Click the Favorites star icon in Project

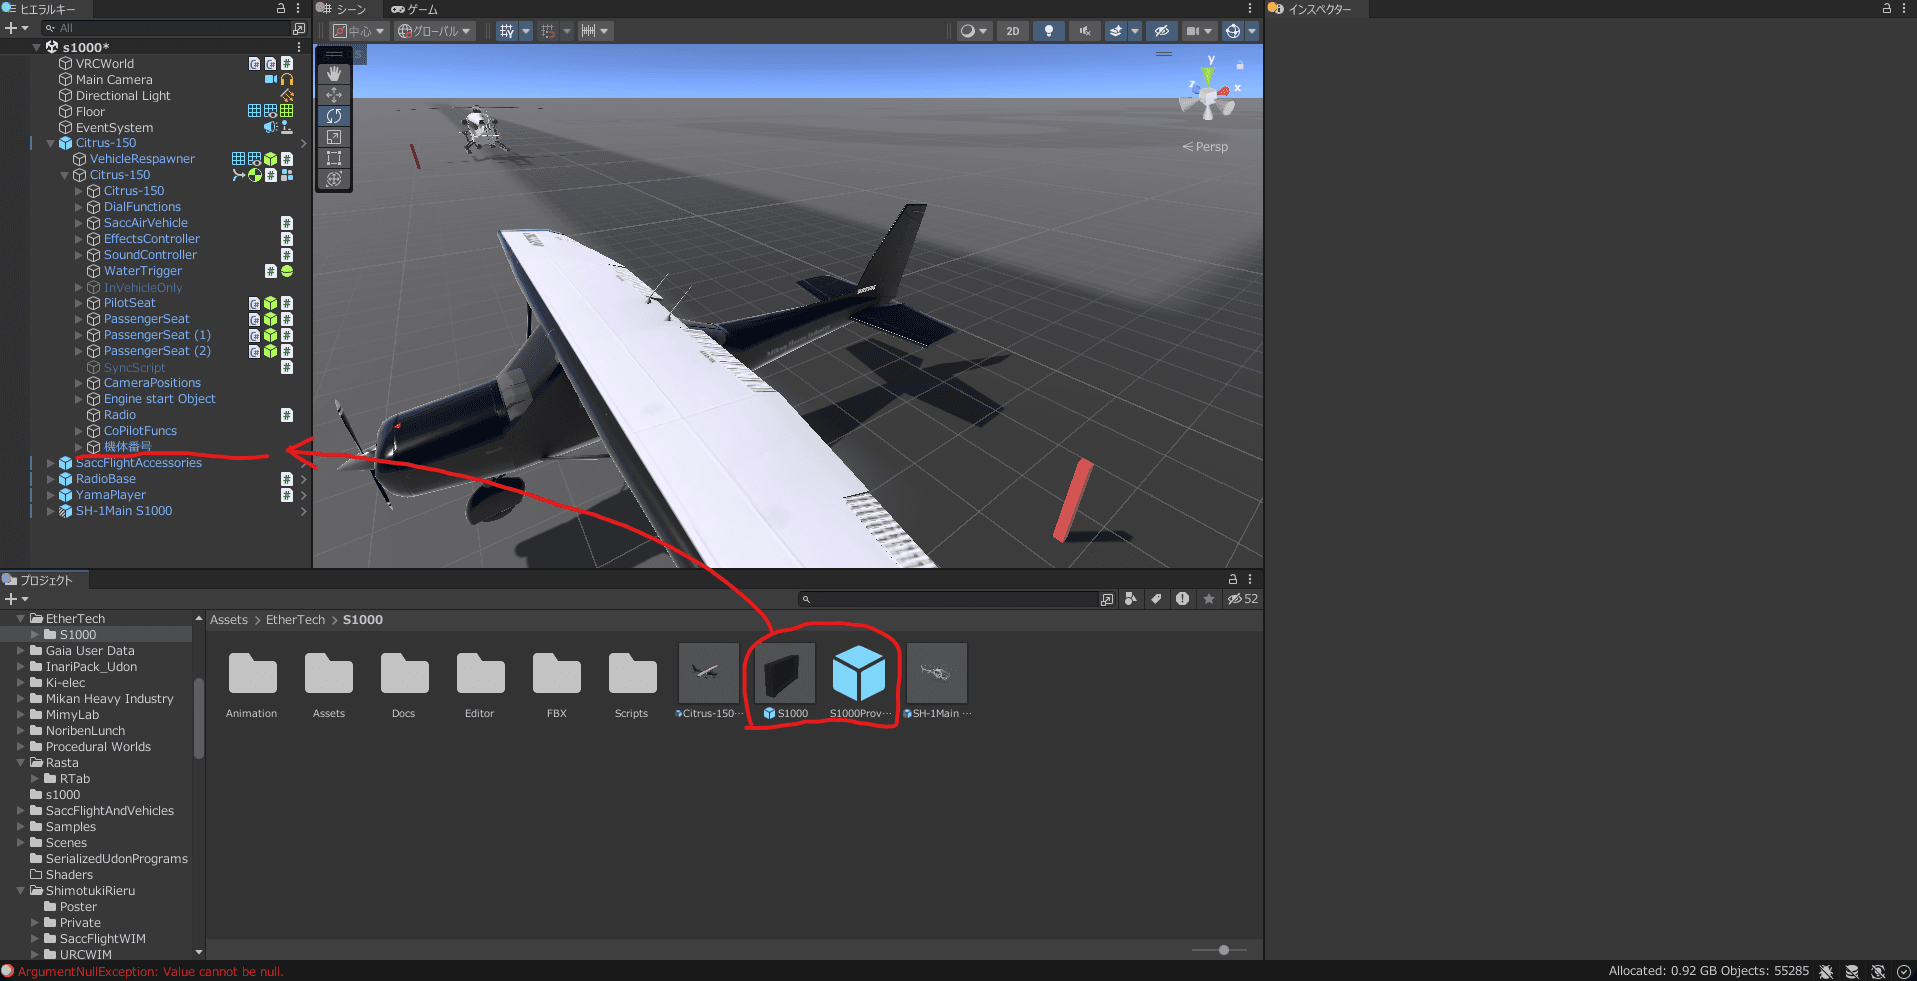pos(1209,599)
